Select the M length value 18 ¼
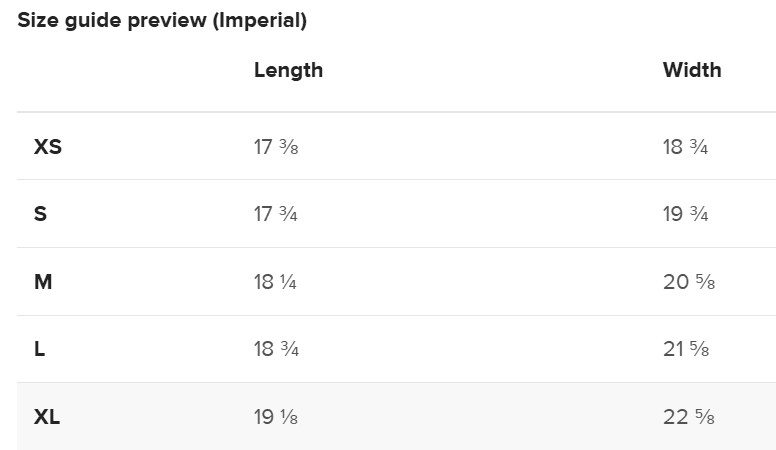Viewport: 776px width, 450px height. (x=275, y=282)
